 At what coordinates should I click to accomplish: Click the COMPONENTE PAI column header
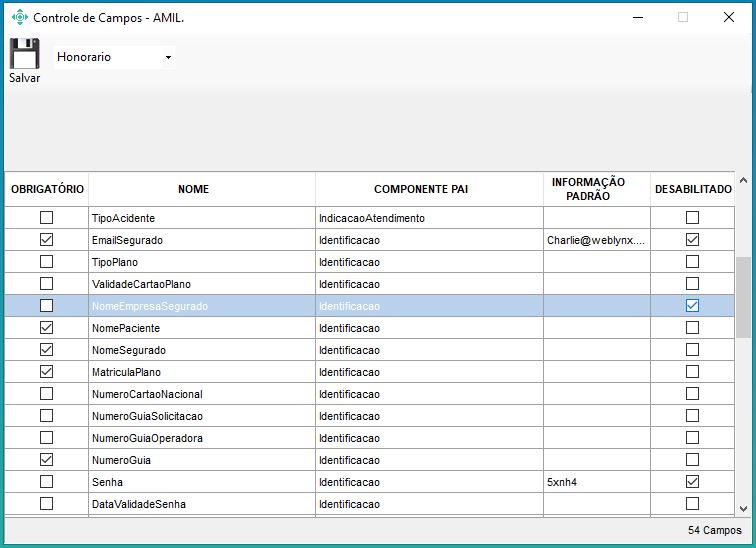click(421, 189)
